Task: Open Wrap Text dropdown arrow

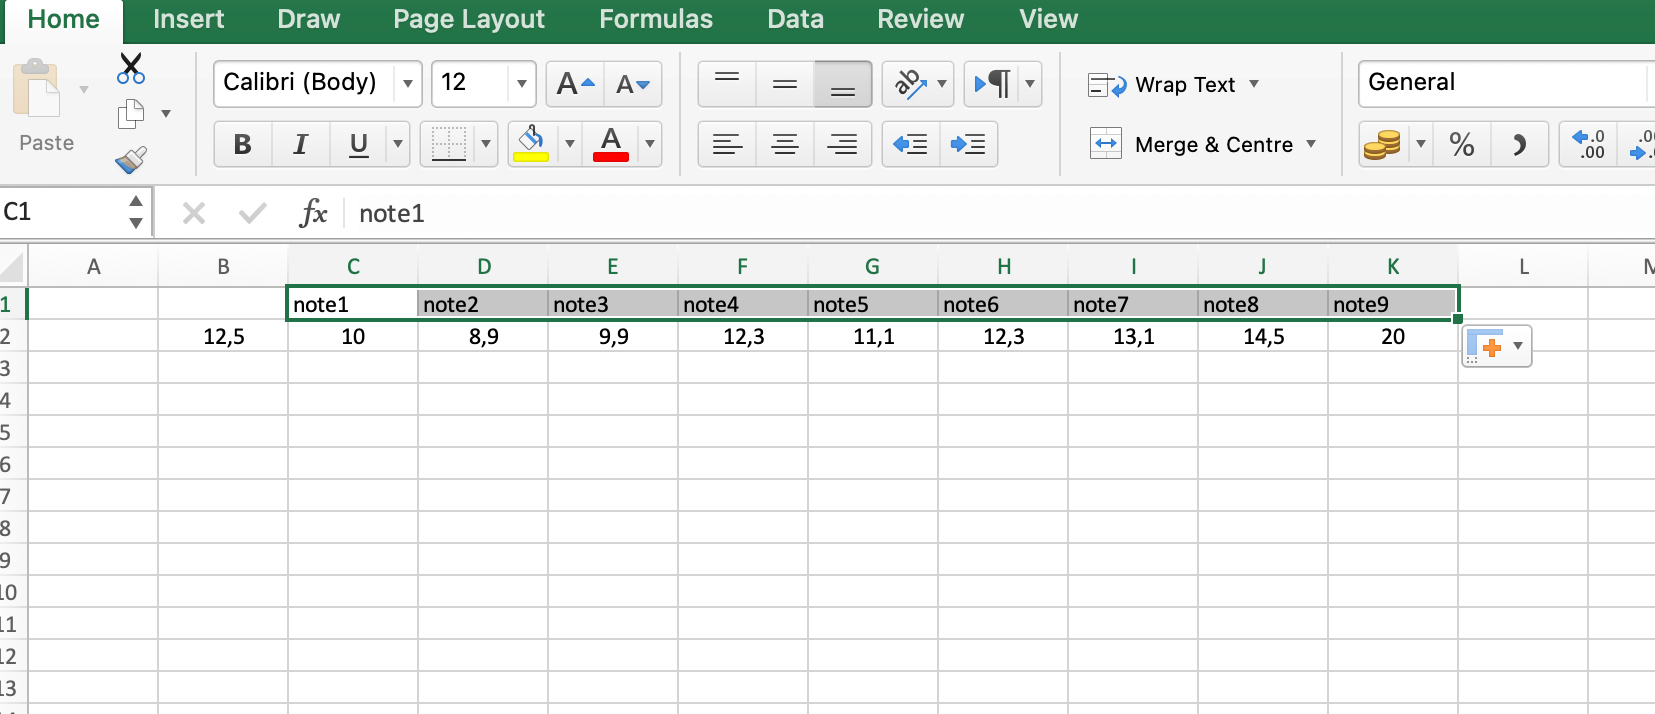Action: point(1254,85)
